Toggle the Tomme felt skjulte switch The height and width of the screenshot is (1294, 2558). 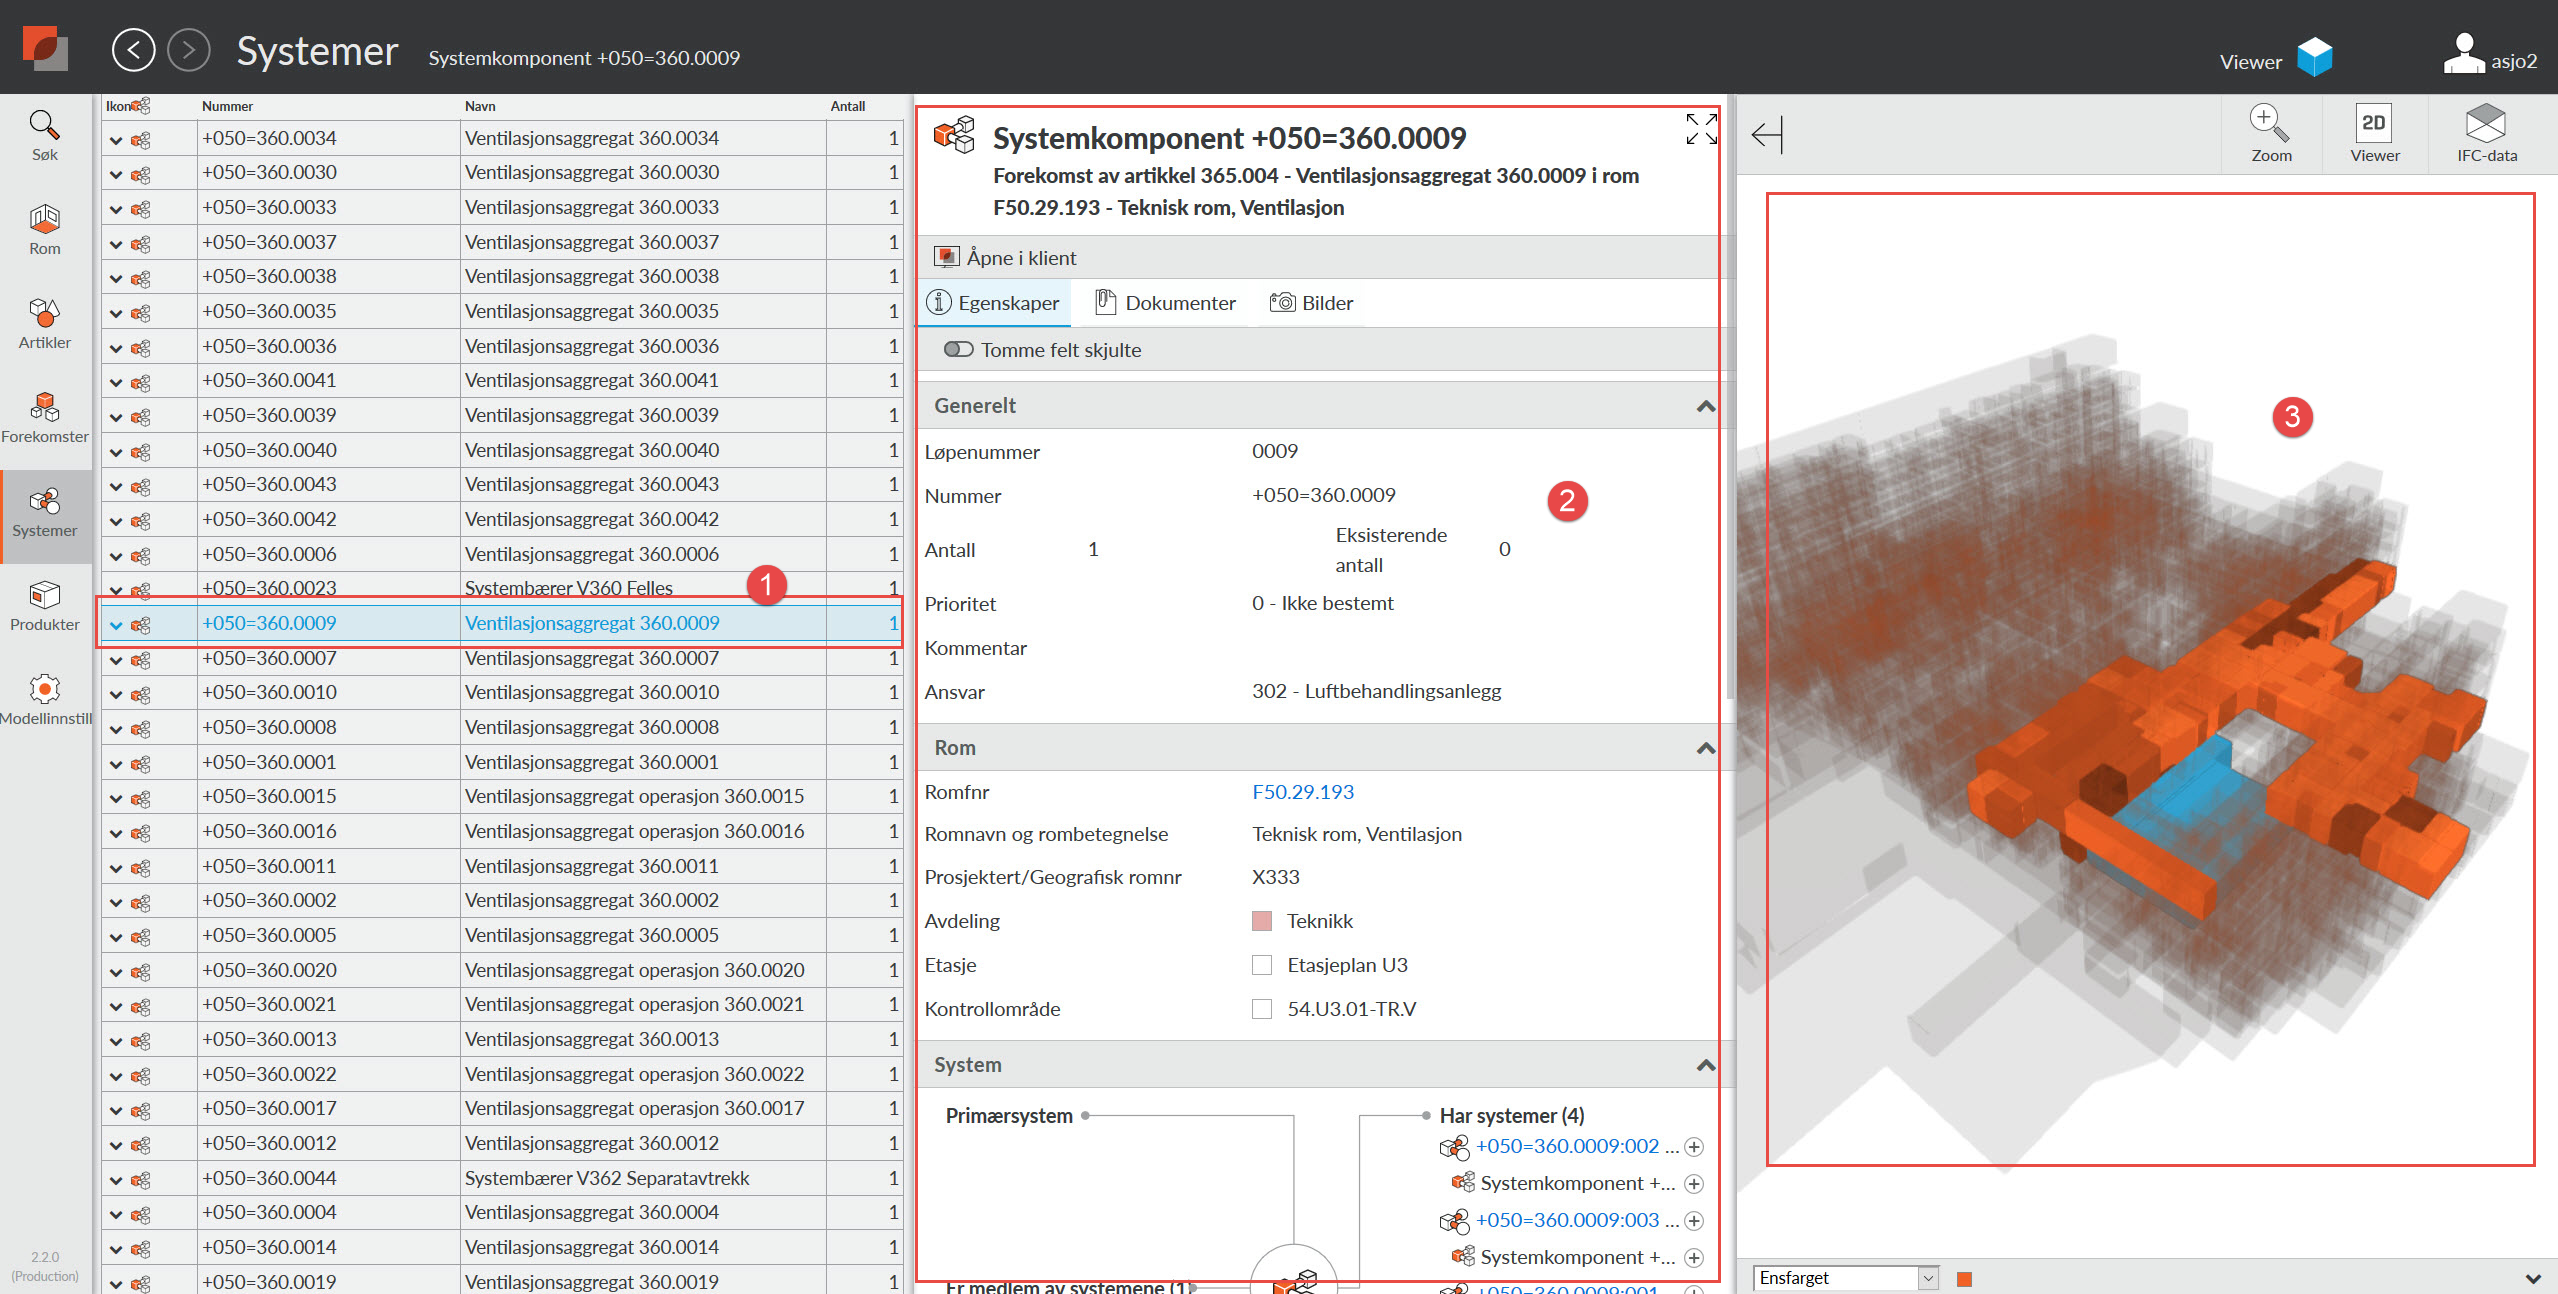point(958,349)
